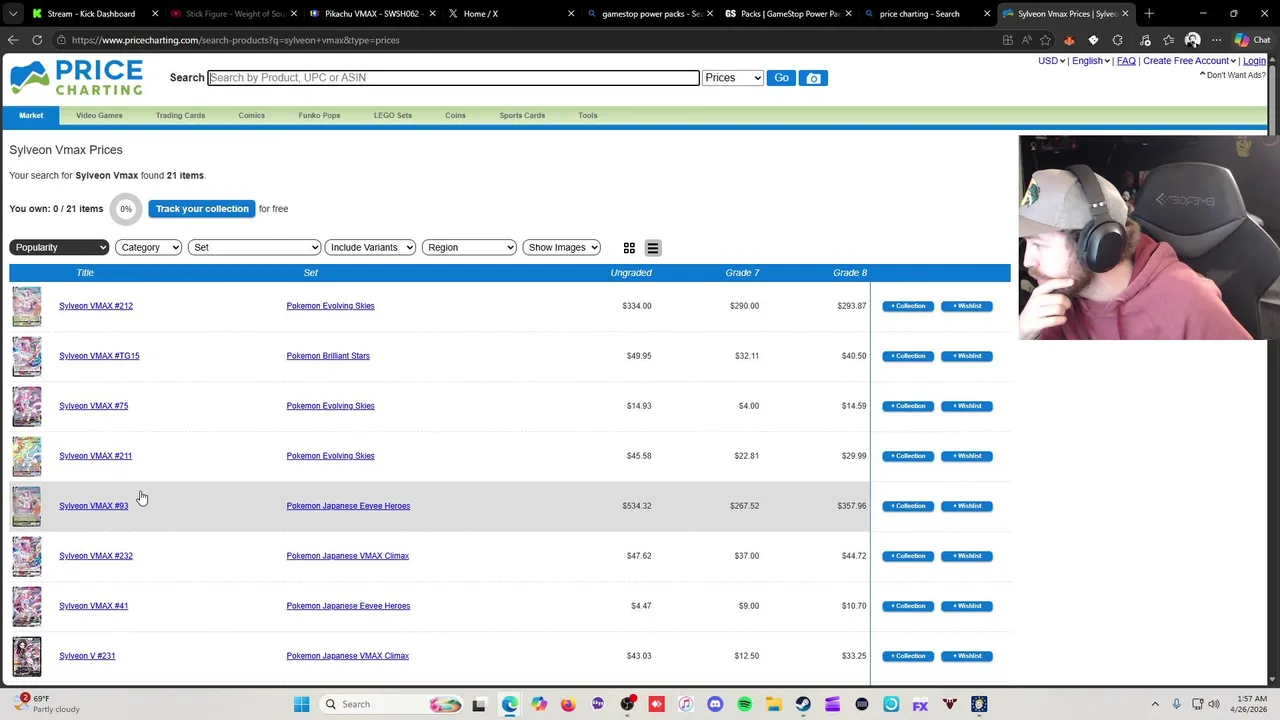Open Favorites list icon in toolbar

[x=1167, y=40]
